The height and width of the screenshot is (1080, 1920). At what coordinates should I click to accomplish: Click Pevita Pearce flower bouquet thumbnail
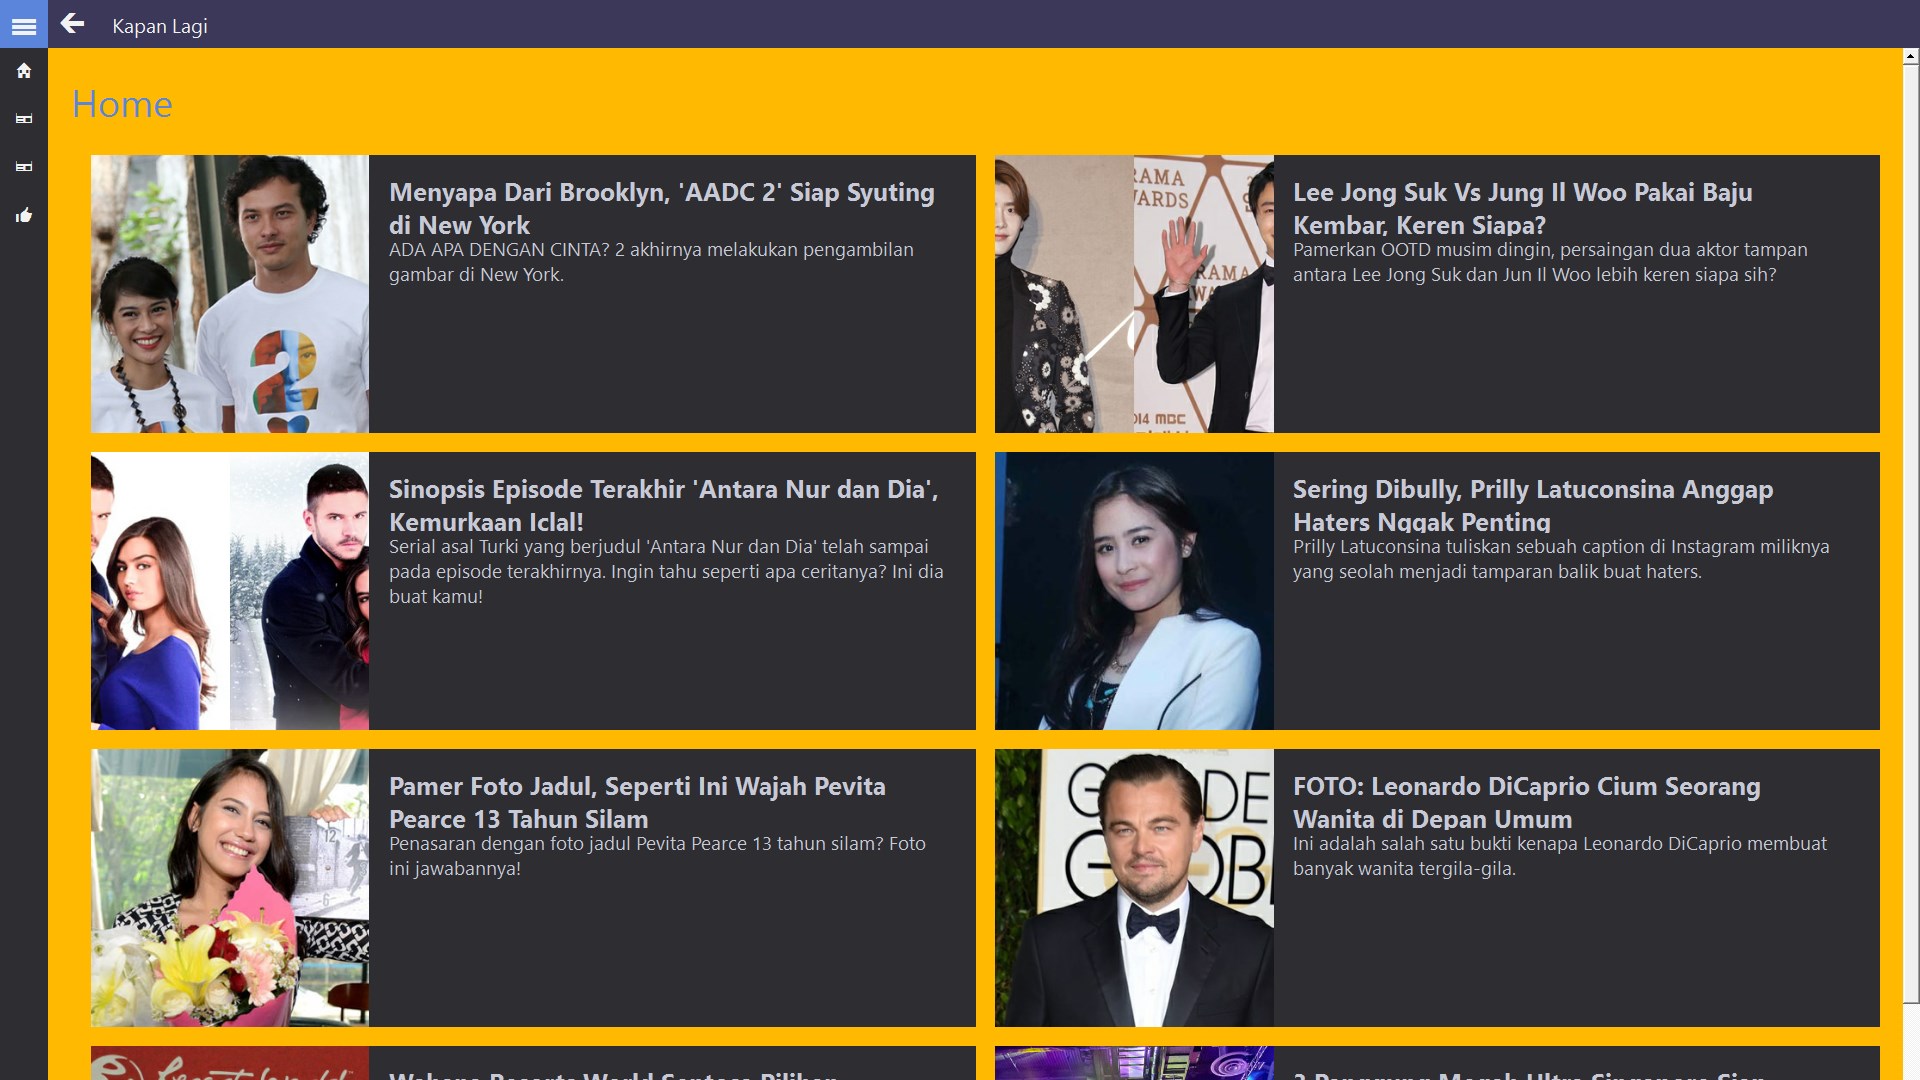(x=230, y=888)
